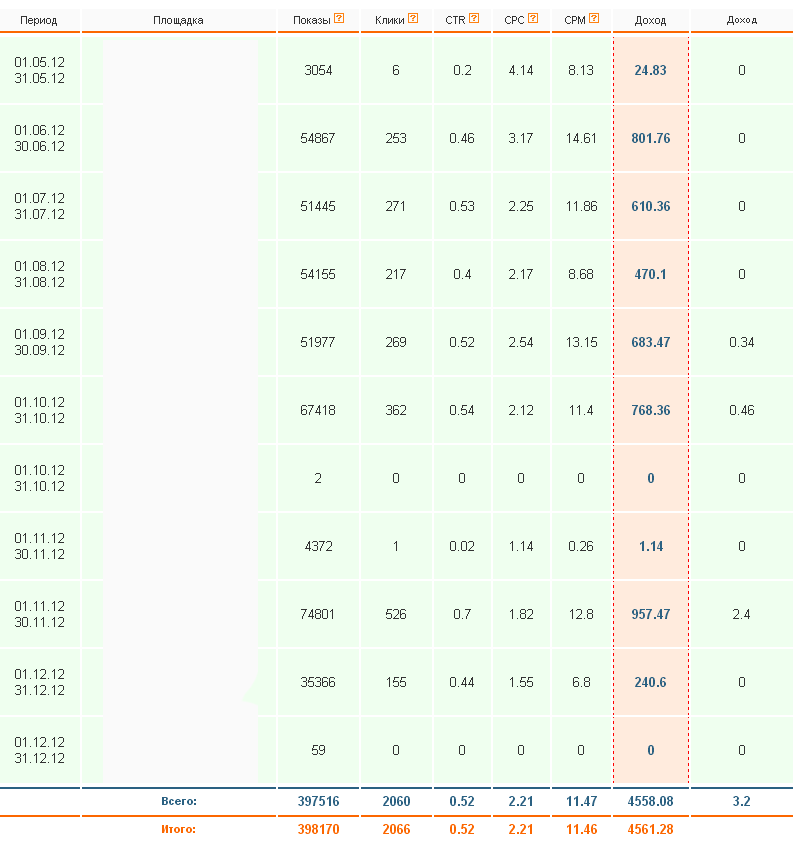Click impressions value 51445

pos(318,207)
